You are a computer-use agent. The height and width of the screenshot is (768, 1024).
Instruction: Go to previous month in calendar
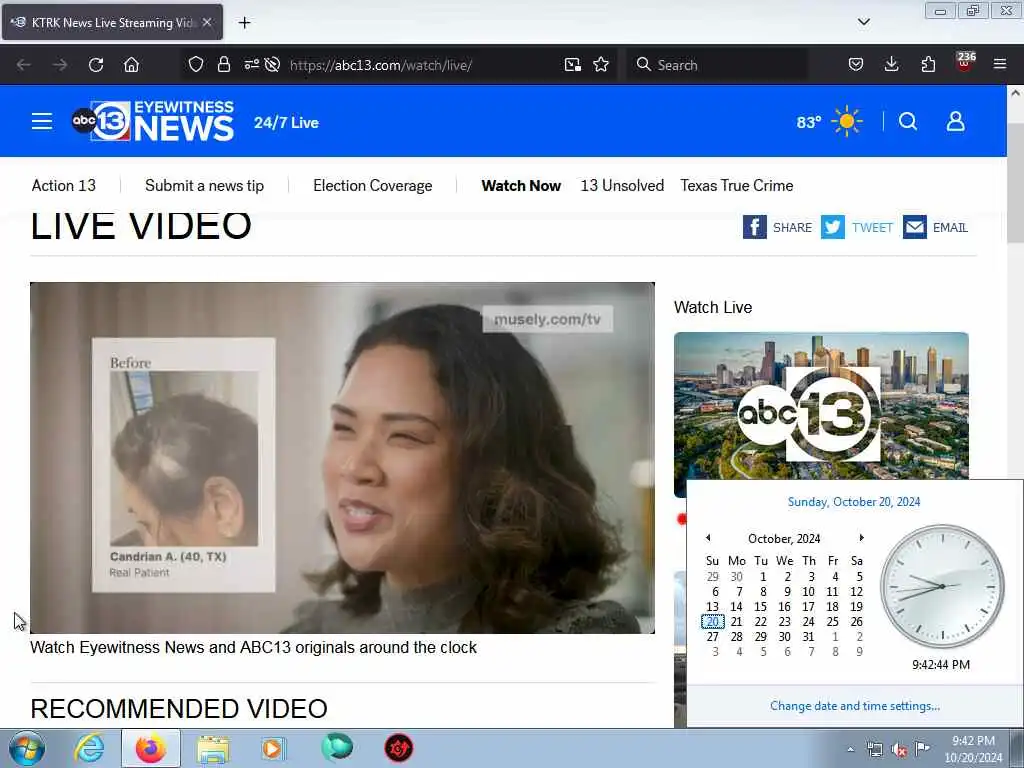[x=708, y=538]
